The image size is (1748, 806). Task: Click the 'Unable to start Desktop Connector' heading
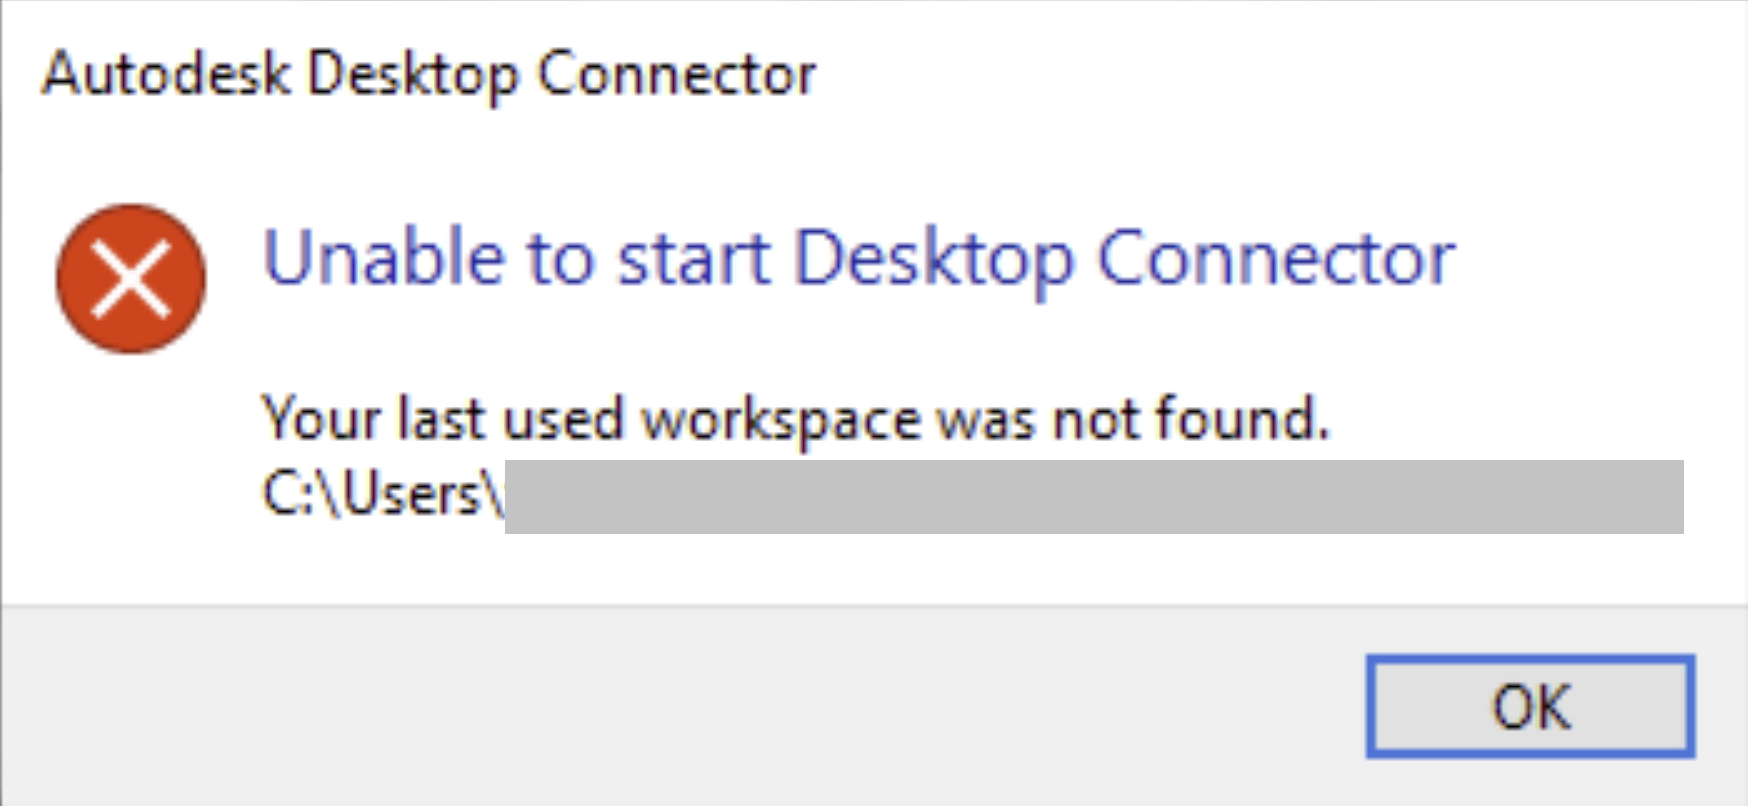(858, 258)
